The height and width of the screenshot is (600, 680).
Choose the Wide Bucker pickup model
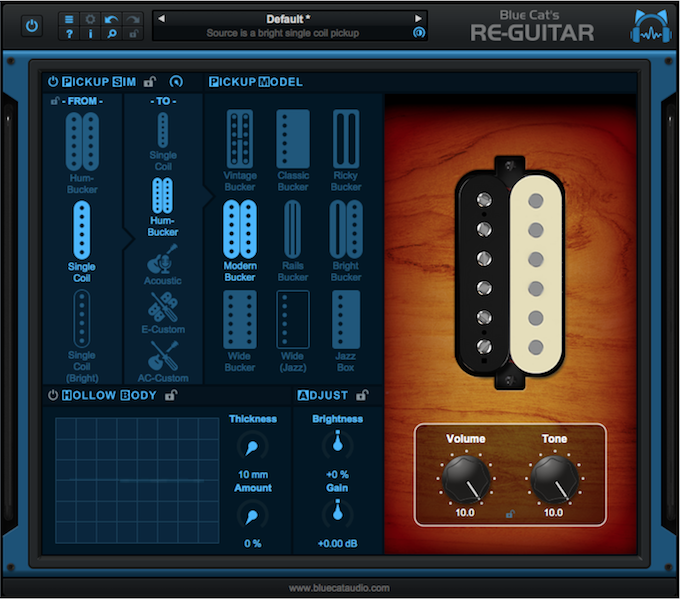click(x=240, y=331)
